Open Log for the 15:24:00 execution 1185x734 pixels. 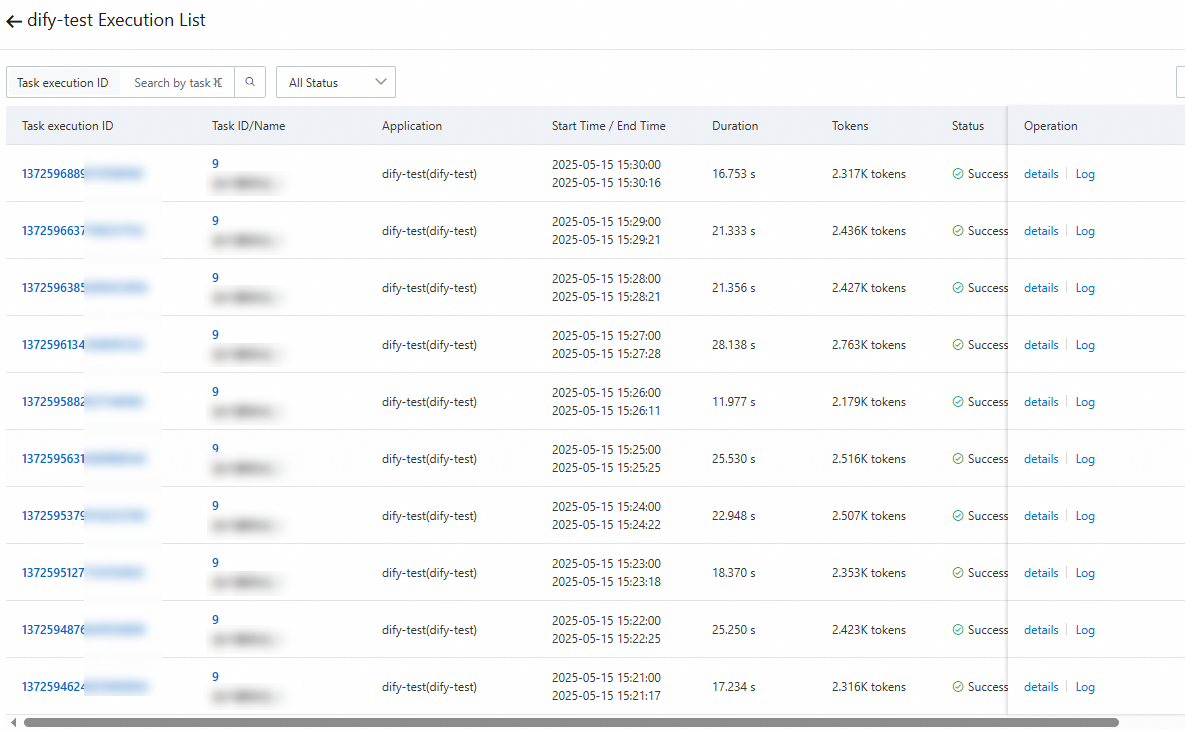pos(1084,516)
